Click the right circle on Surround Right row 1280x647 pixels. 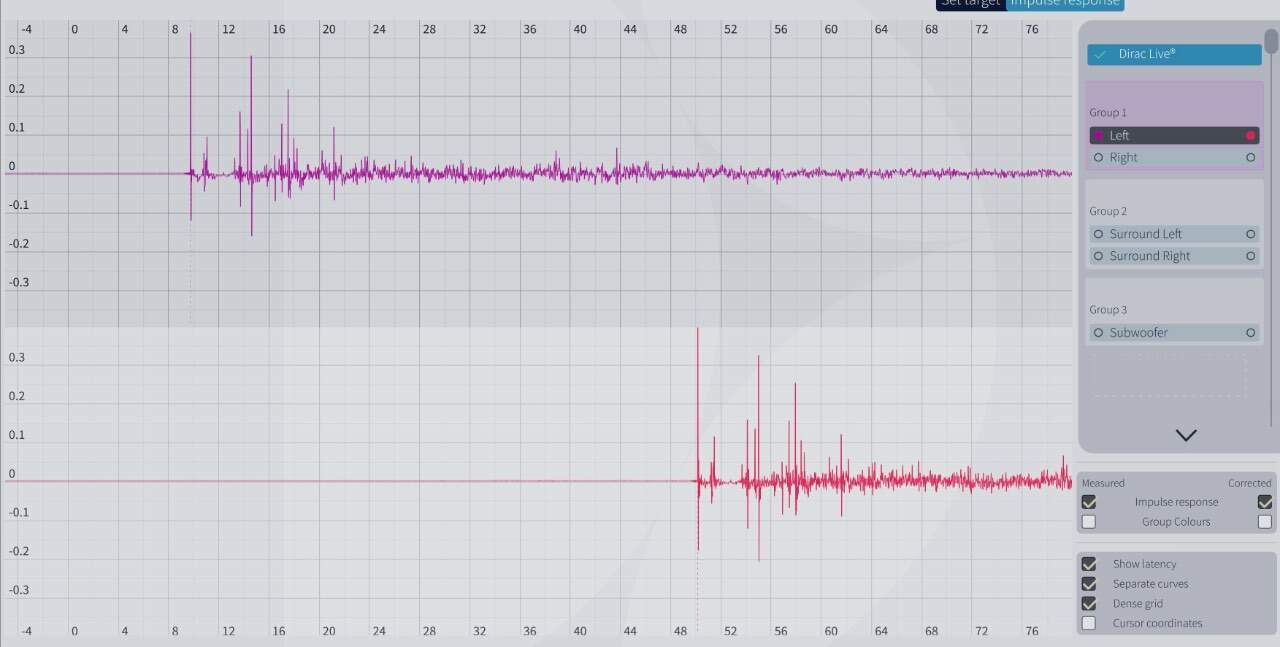(x=1250, y=256)
